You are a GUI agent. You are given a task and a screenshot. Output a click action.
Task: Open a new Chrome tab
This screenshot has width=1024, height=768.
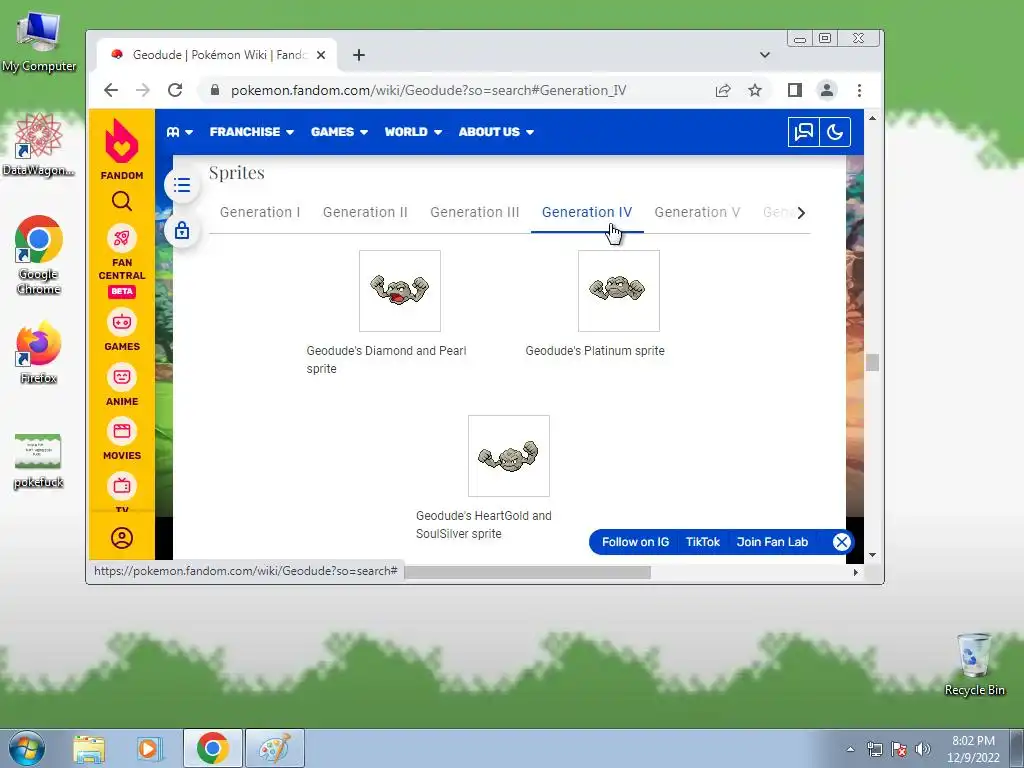pyautogui.click(x=359, y=55)
